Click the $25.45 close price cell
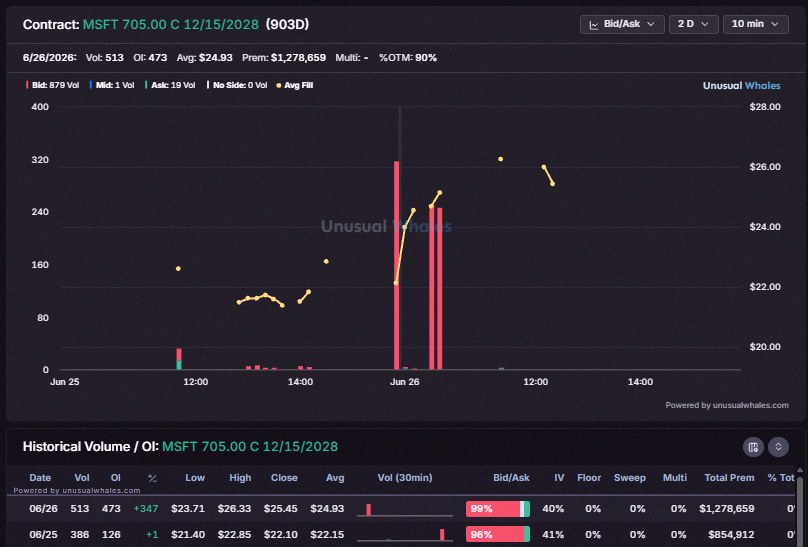808x547 pixels. coord(280,509)
